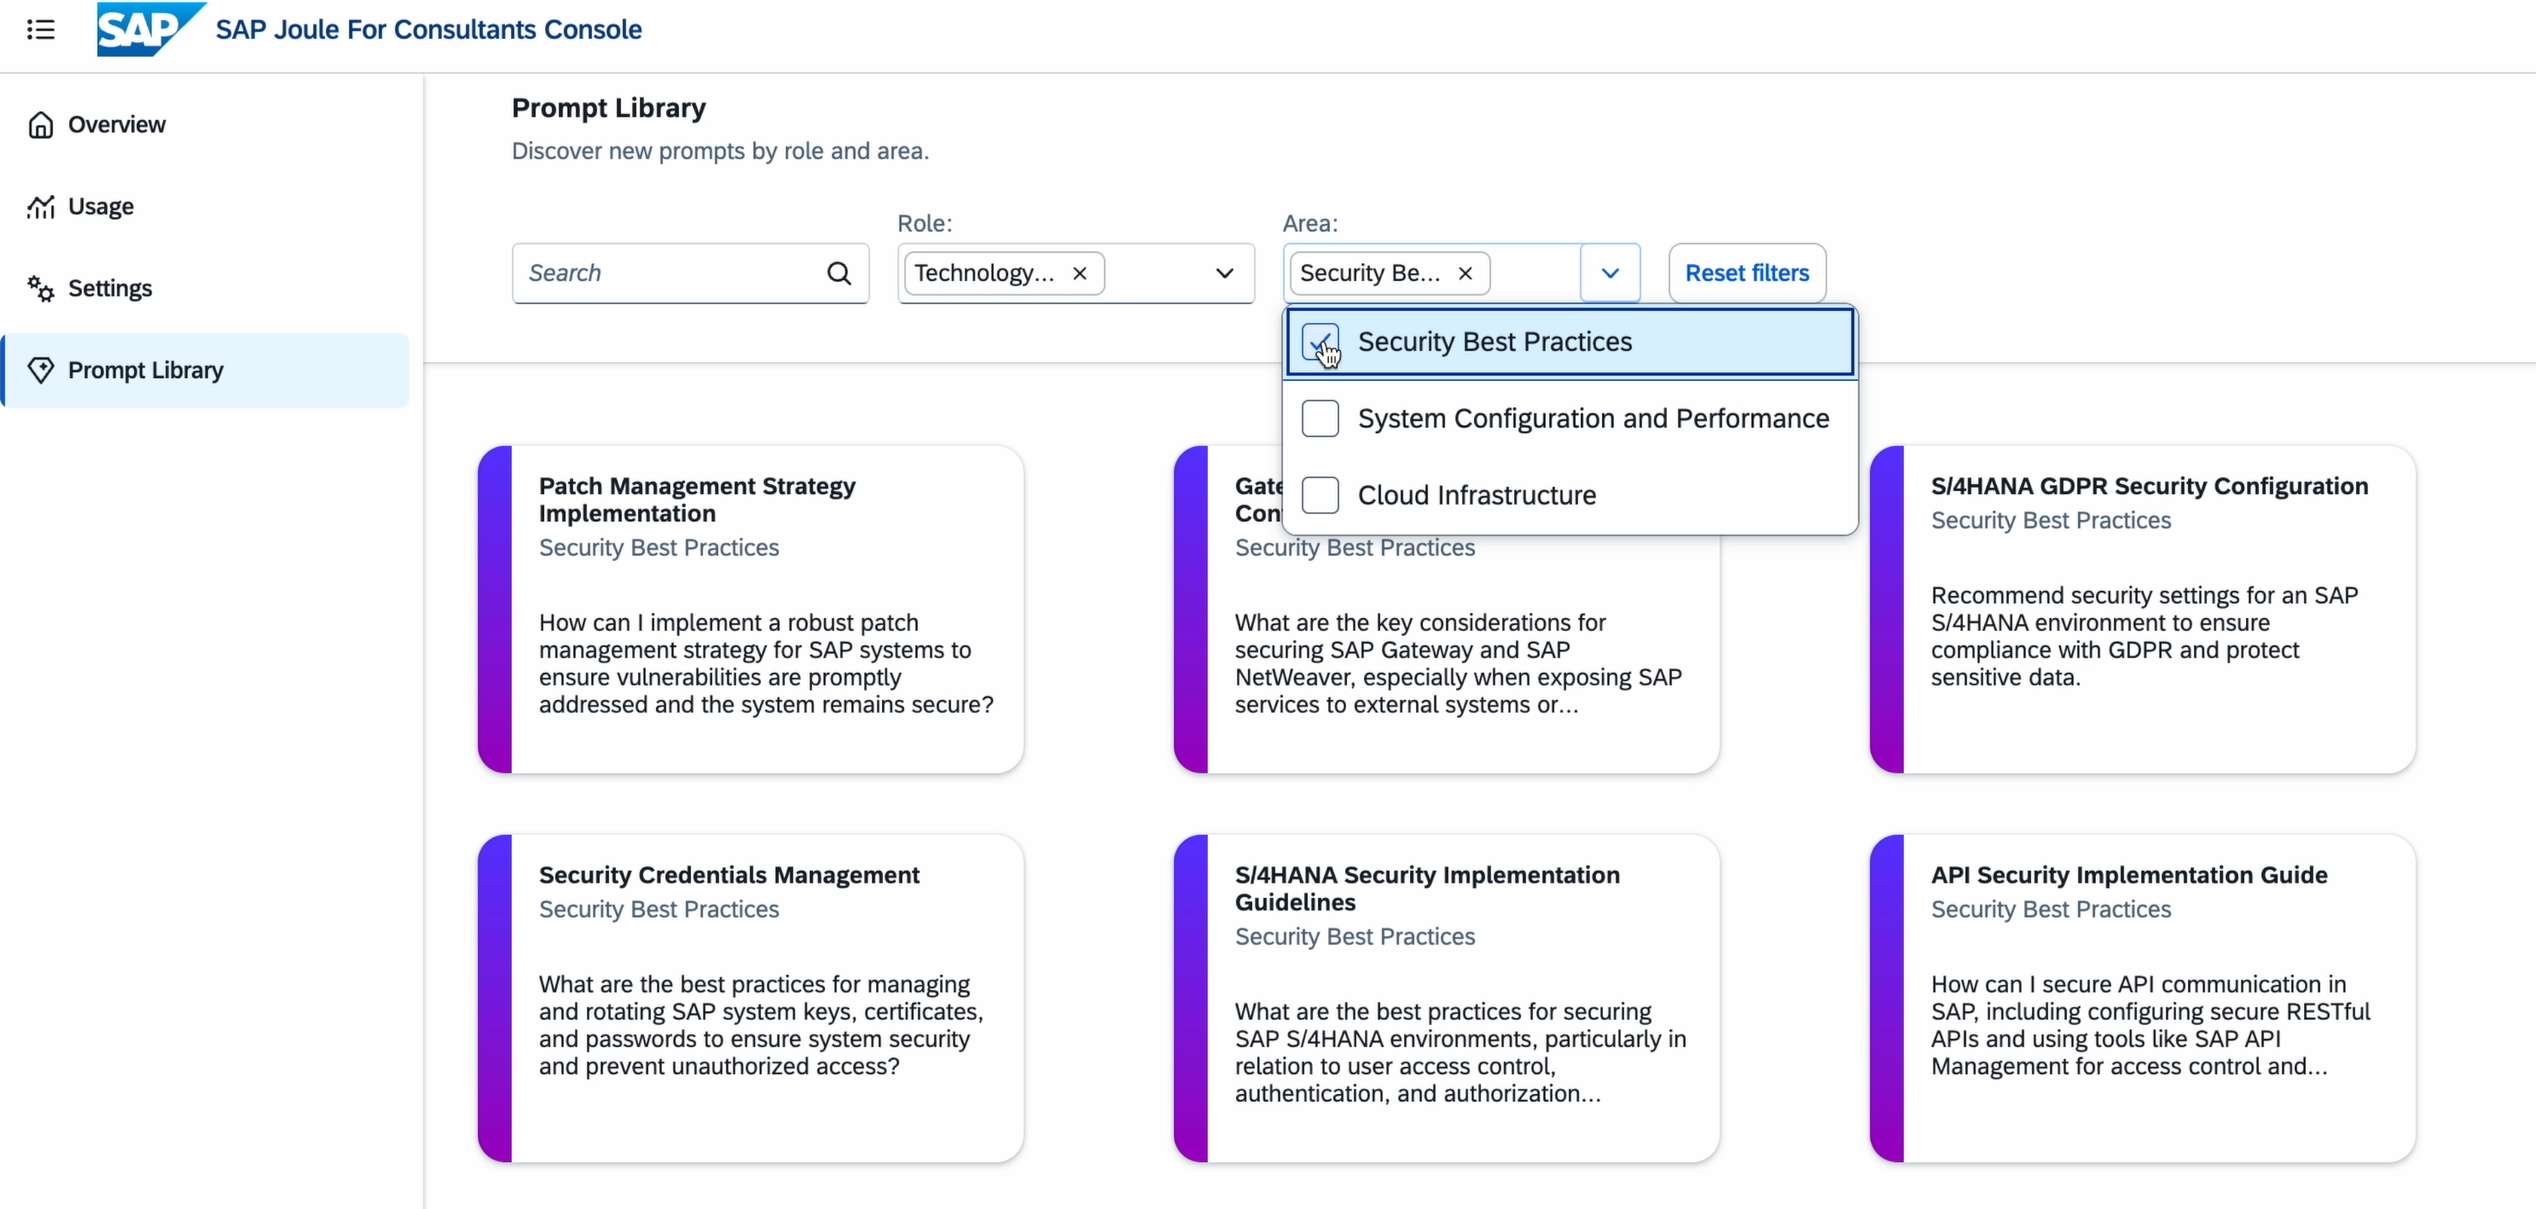Click the Overview home icon
The width and height of the screenshot is (2536, 1209).
coord(40,125)
